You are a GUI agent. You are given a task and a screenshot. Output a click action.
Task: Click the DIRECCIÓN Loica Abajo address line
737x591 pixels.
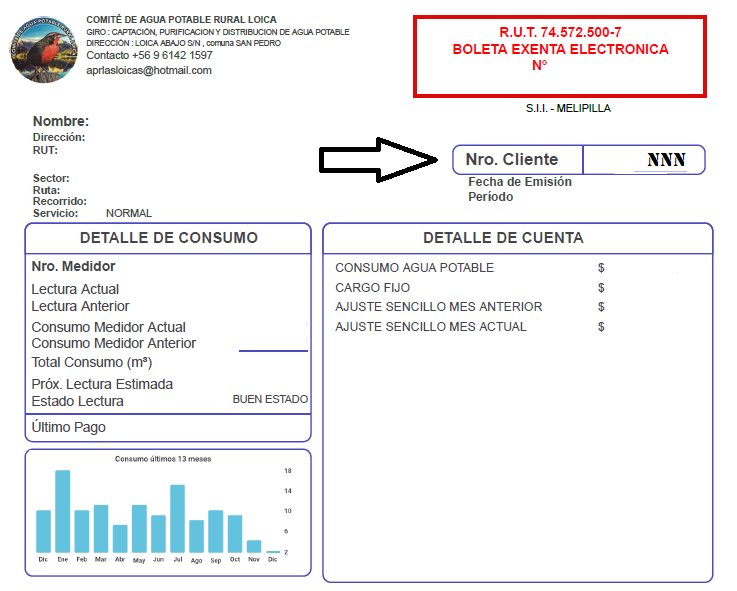(x=183, y=43)
